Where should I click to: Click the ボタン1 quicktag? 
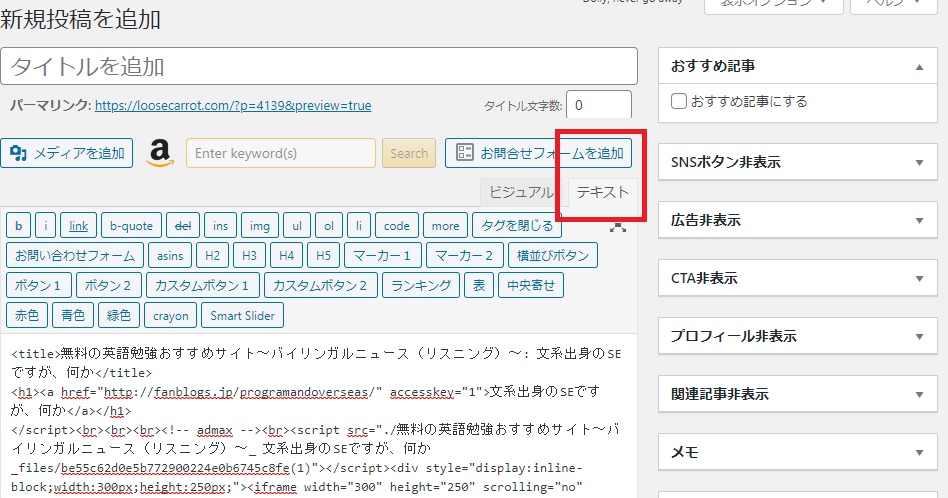[39, 285]
